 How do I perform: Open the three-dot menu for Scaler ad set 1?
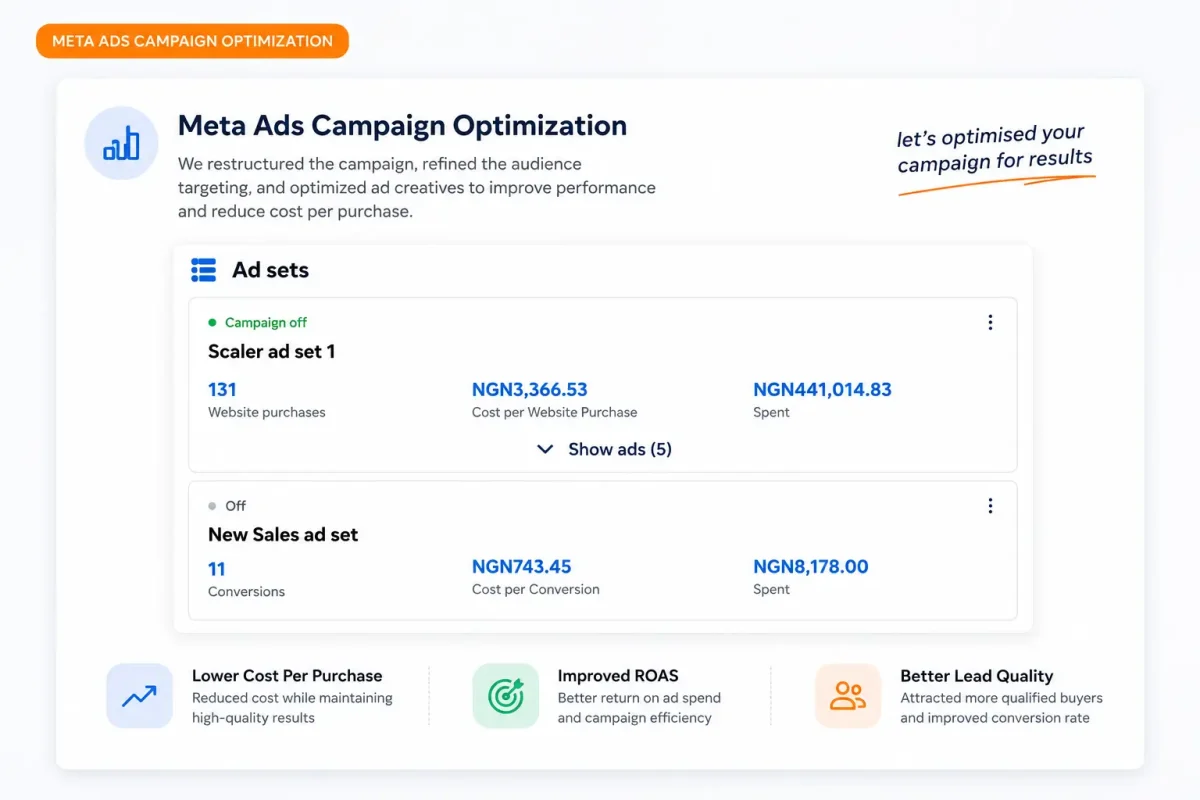(990, 322)
